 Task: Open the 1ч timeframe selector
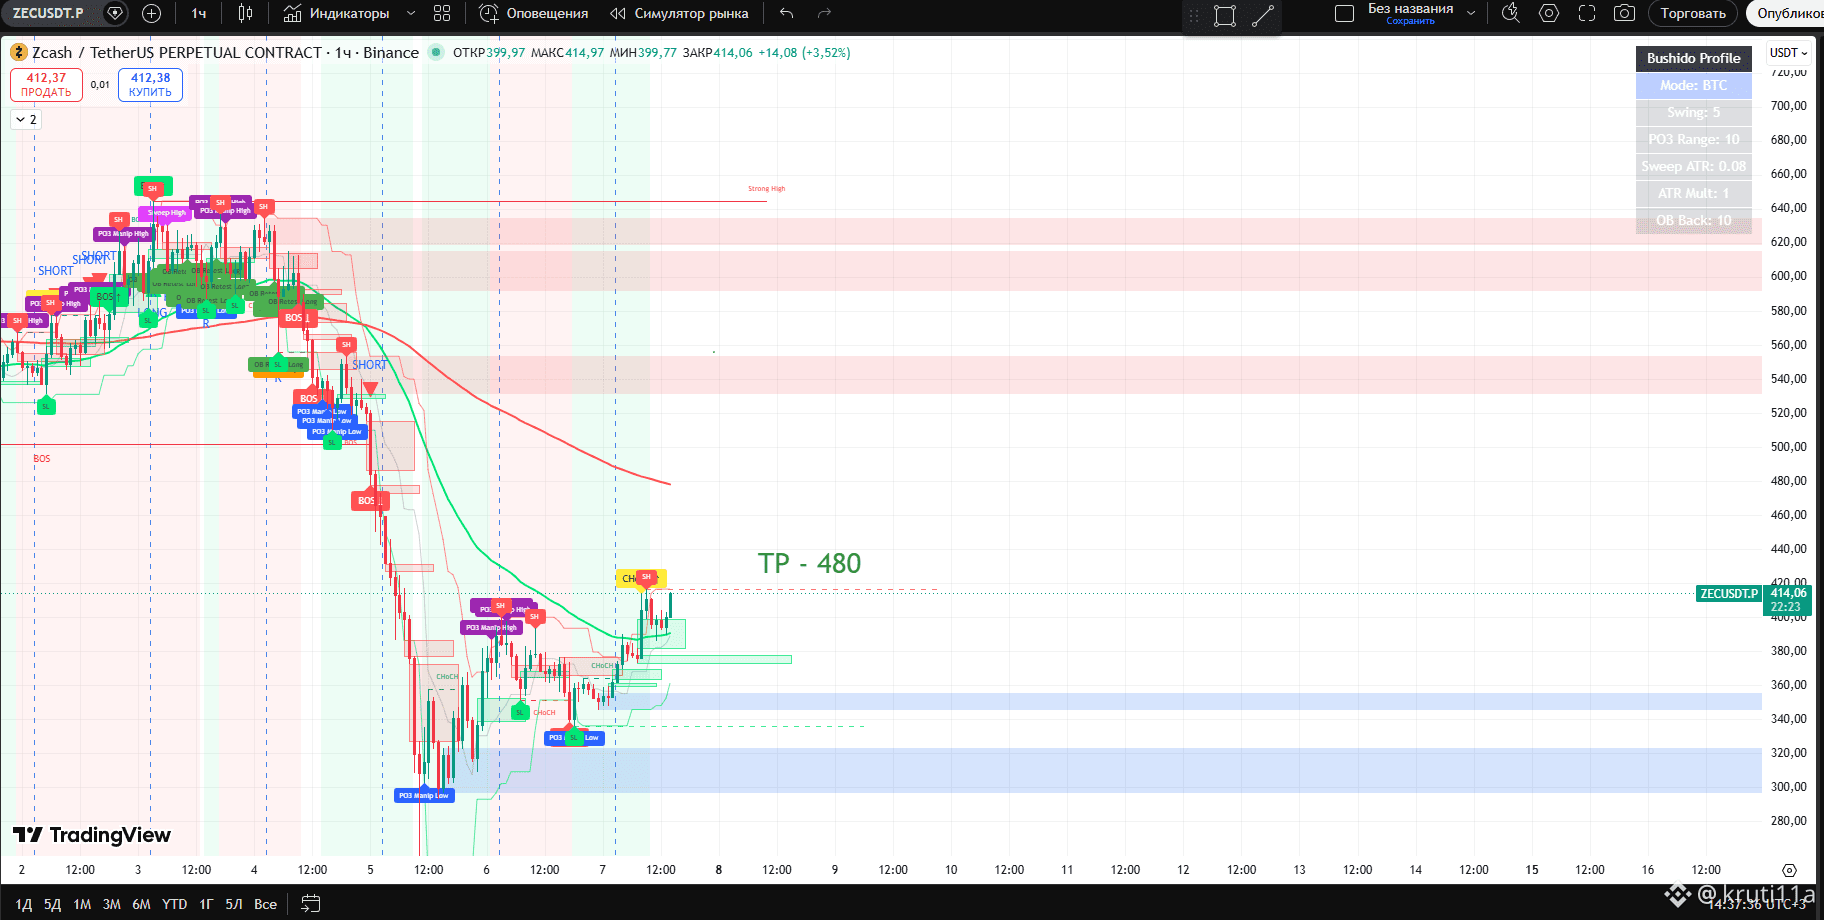pos(199,13)
